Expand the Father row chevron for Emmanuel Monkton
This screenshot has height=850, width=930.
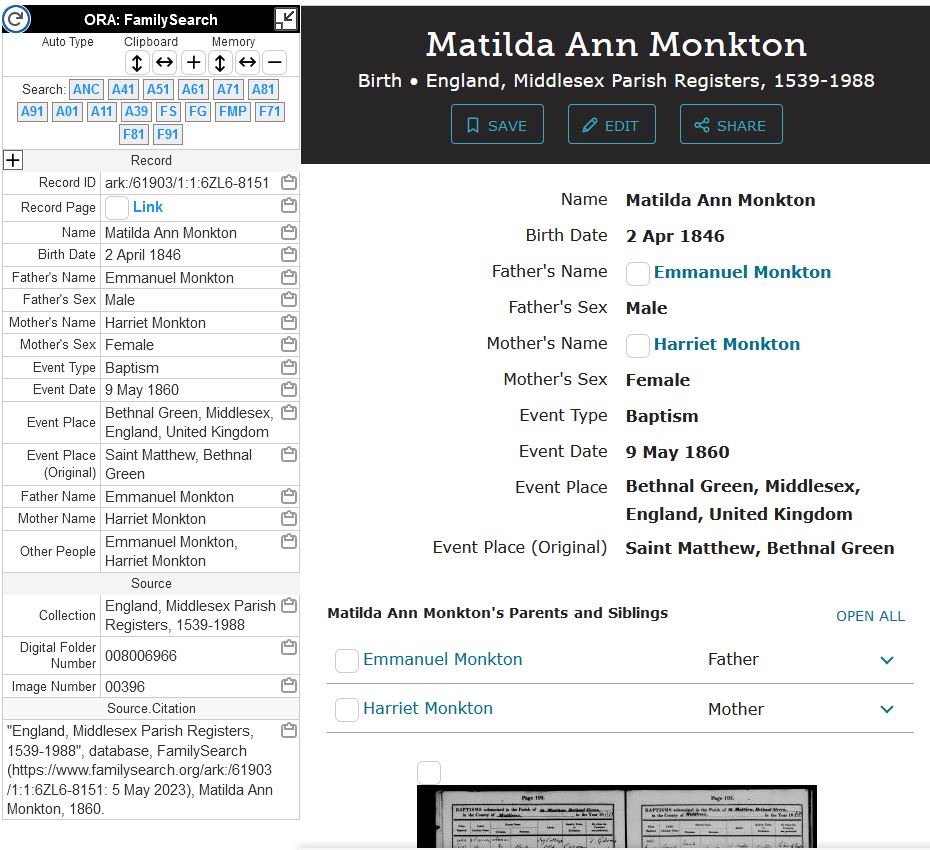(886, 660)
